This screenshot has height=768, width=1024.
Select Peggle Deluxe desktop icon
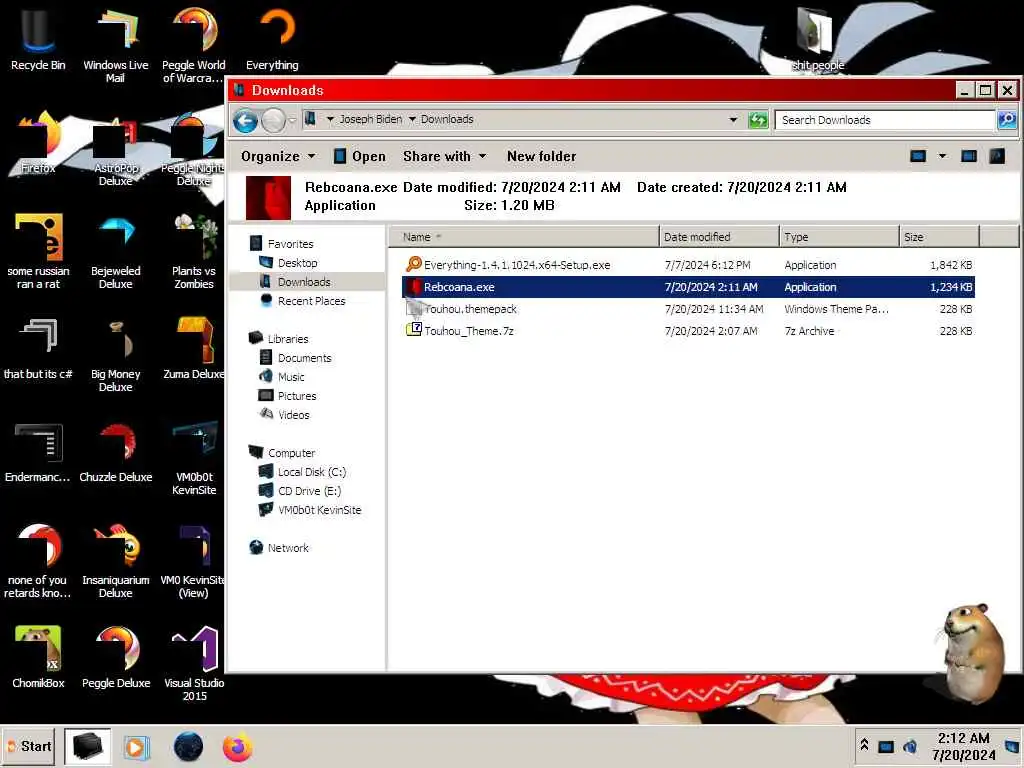116,658
